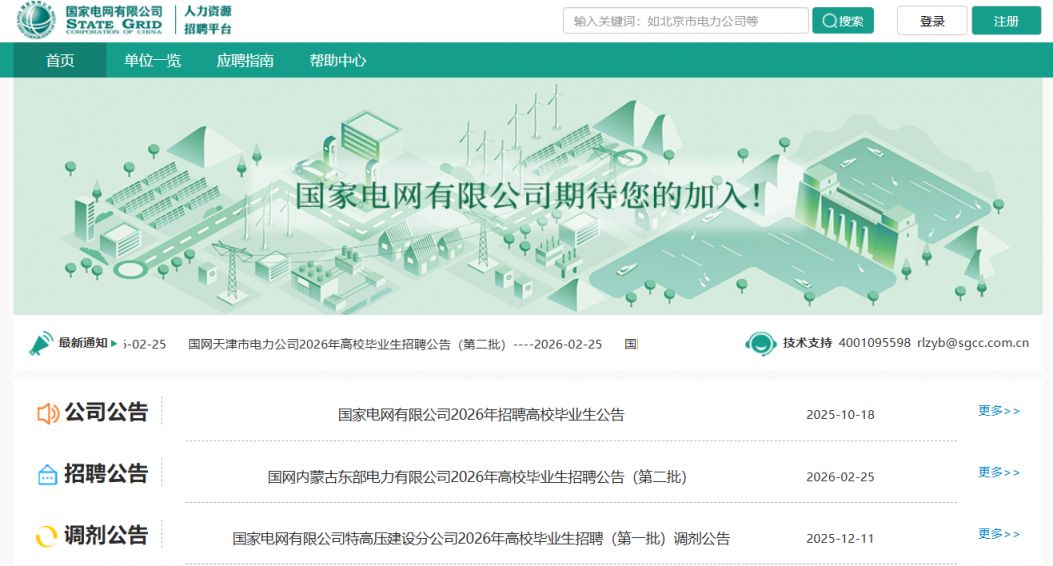Click the 注册 register button
This screenshot has height=566, width=1053.
[x=1006, y=21]
